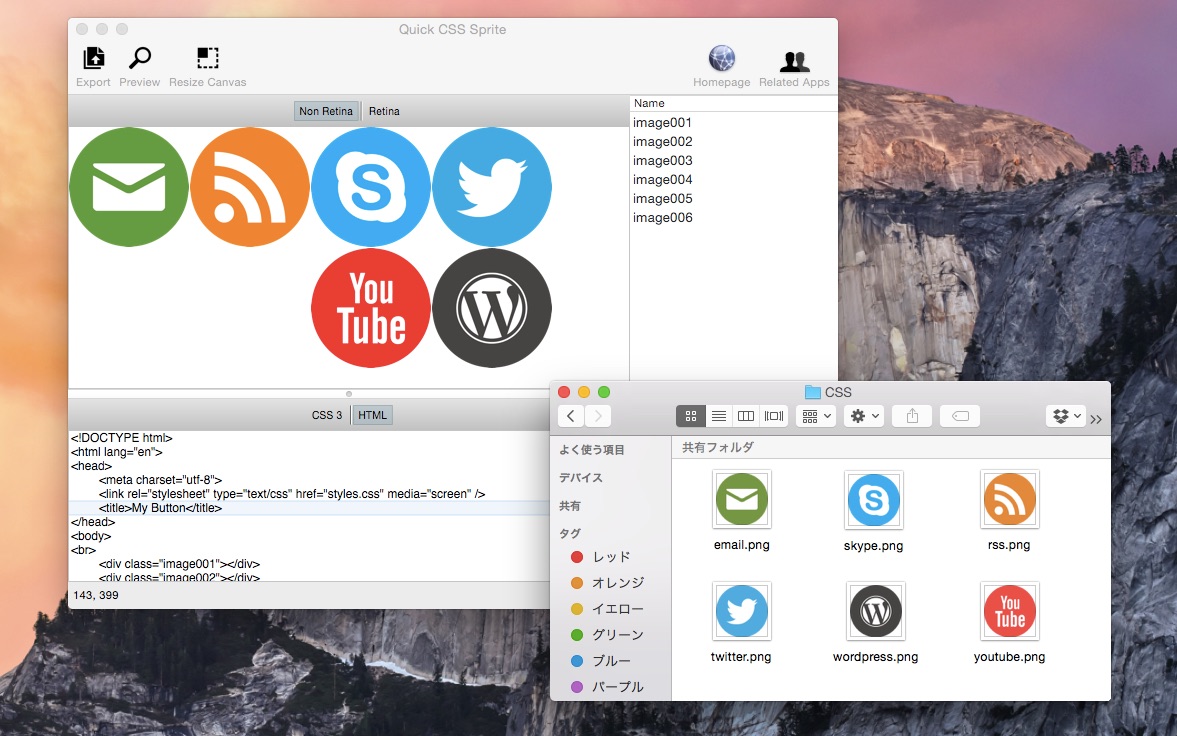
Task: Switch to the Retina tab
Action: coord(384,111)
